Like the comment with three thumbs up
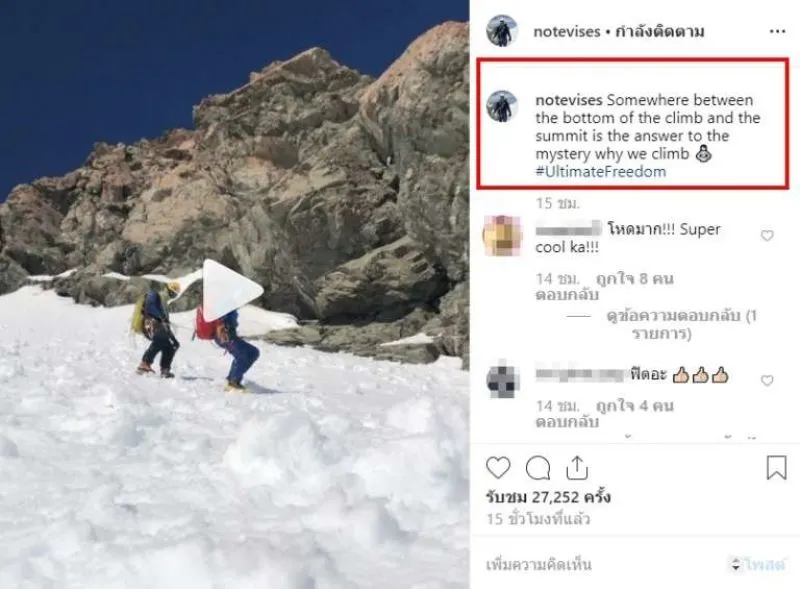This screenshot has width=800, height=589. coord(767,380)
